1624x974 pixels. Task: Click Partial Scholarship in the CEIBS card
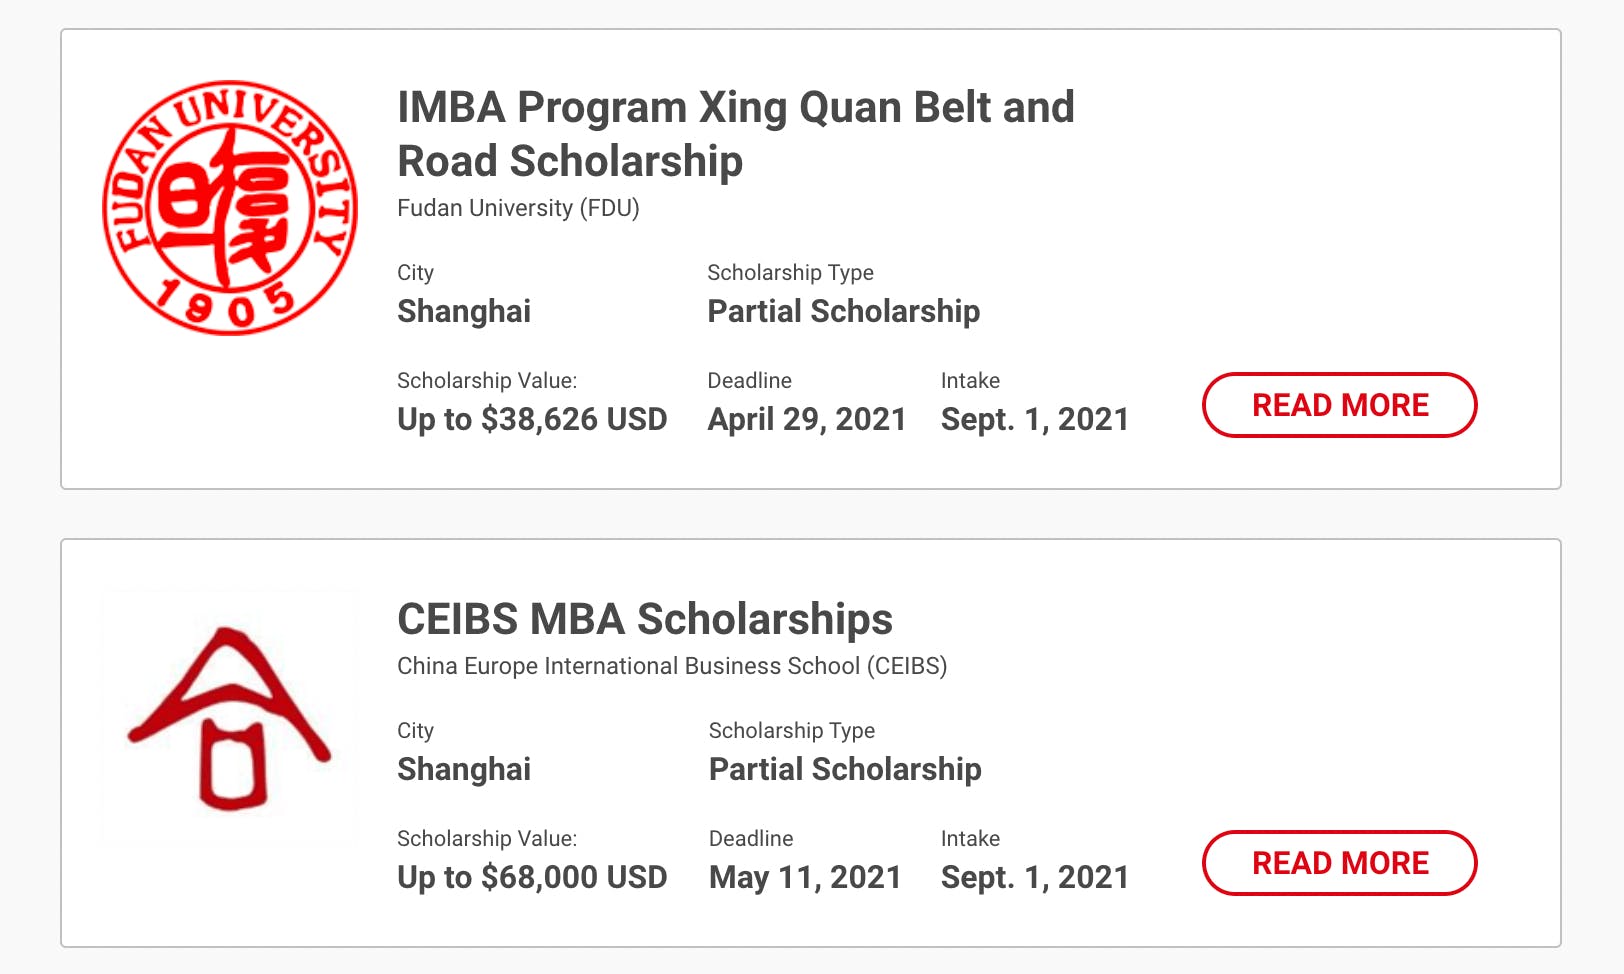click(x=845, y=769)
